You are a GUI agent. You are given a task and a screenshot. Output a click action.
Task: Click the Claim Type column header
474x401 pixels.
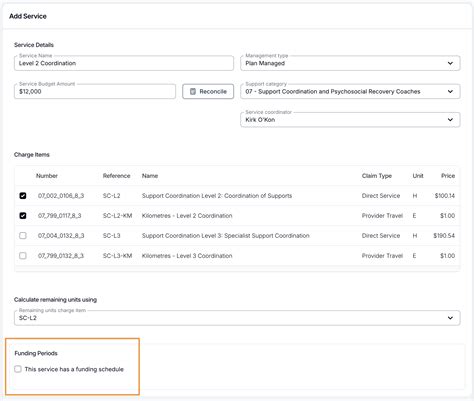click(377, 176)
